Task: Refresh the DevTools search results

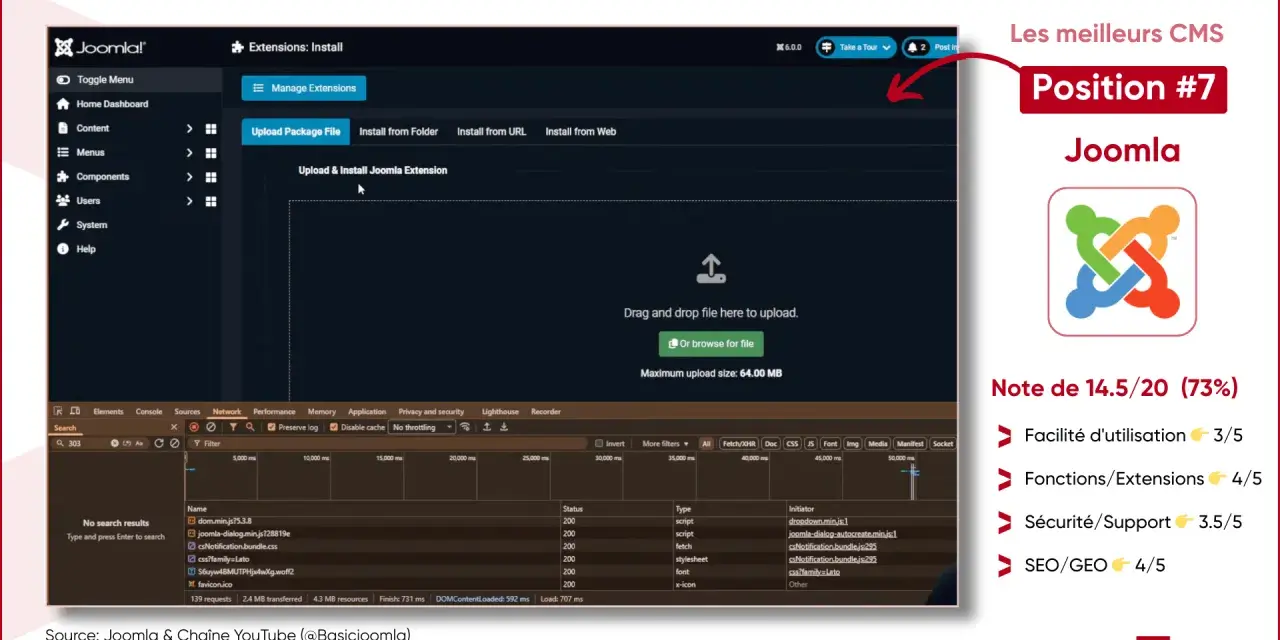Action: tap(159, 443)
